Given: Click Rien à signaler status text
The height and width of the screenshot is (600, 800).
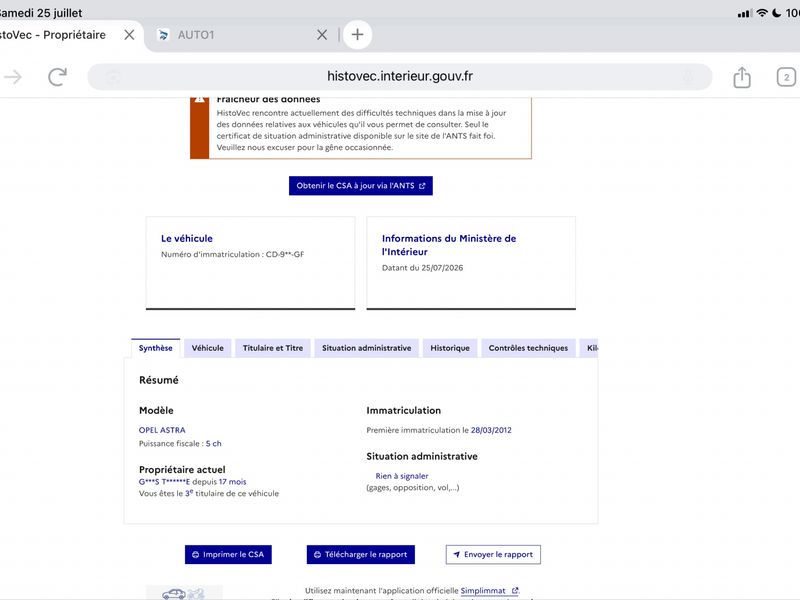Looking at the screenshot, I should 402,476.
